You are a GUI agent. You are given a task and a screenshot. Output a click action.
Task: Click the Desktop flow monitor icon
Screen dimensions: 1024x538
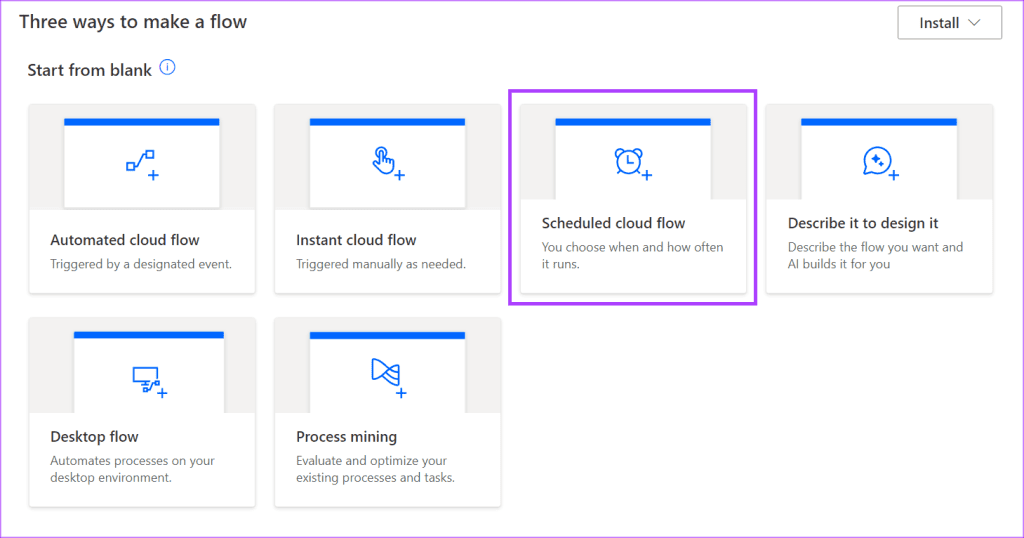tap(148, 380)
